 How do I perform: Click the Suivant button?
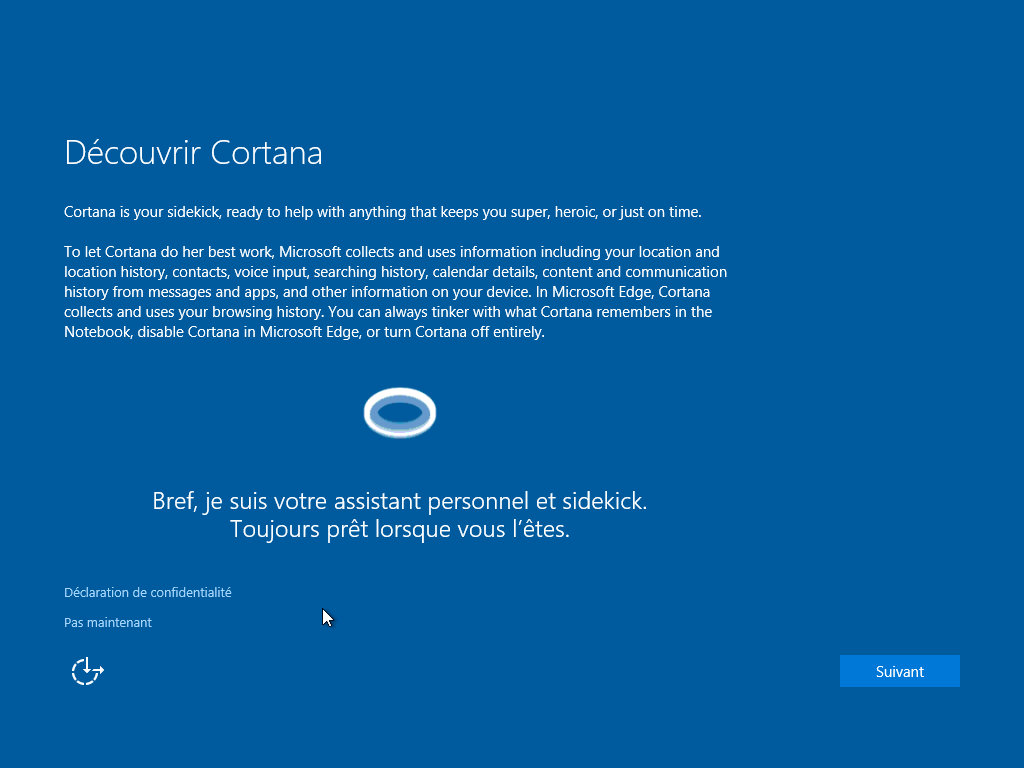point(899,671)
